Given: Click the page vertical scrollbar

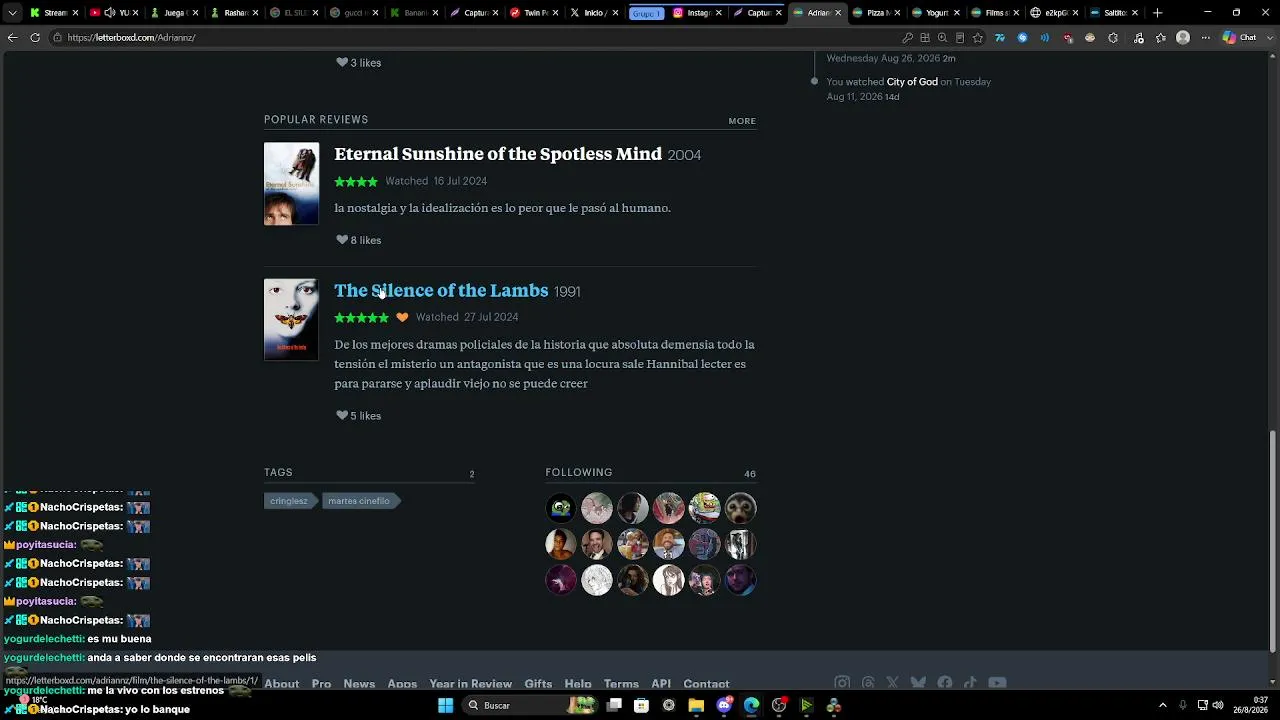Looking at the screenshot, I should [x=1273, y=541].
